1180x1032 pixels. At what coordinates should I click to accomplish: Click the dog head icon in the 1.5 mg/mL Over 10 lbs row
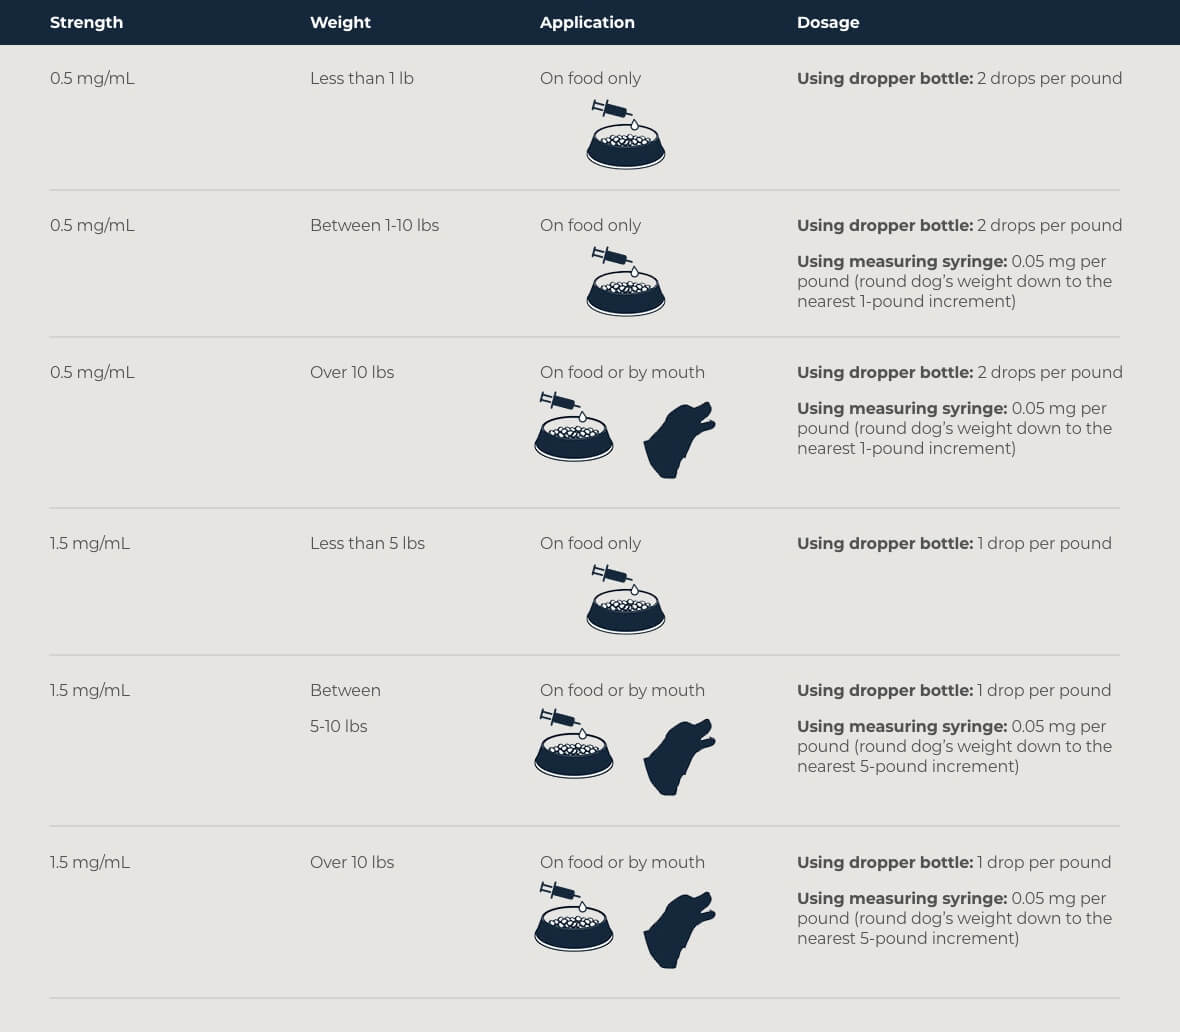[x=679, y=929]
